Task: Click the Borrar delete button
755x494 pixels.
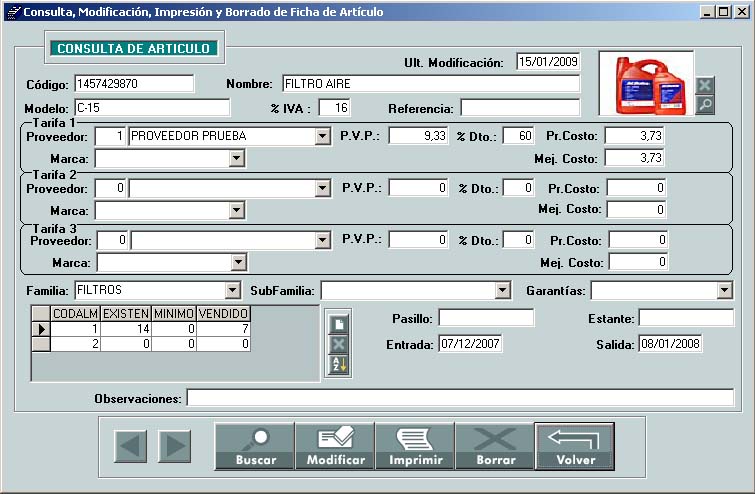Action: 495,446
